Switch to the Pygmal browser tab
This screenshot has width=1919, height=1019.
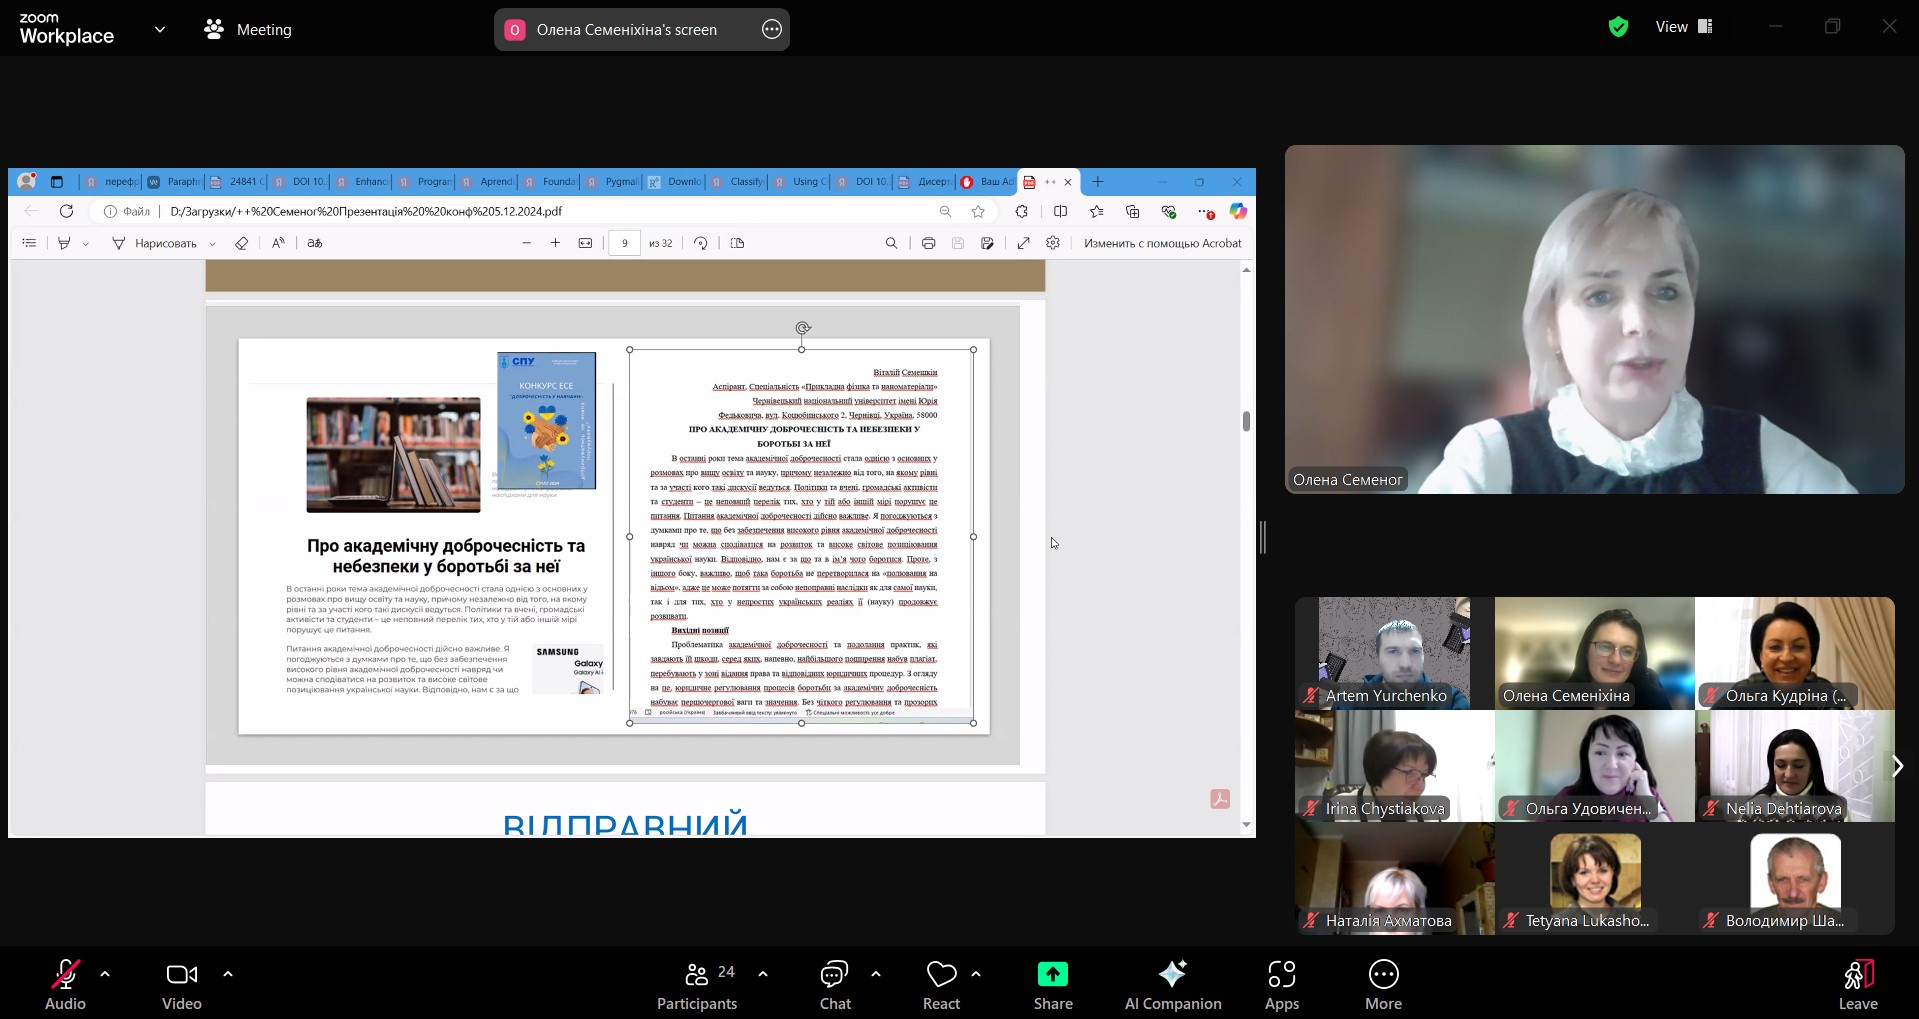click(x=611, y=182)
